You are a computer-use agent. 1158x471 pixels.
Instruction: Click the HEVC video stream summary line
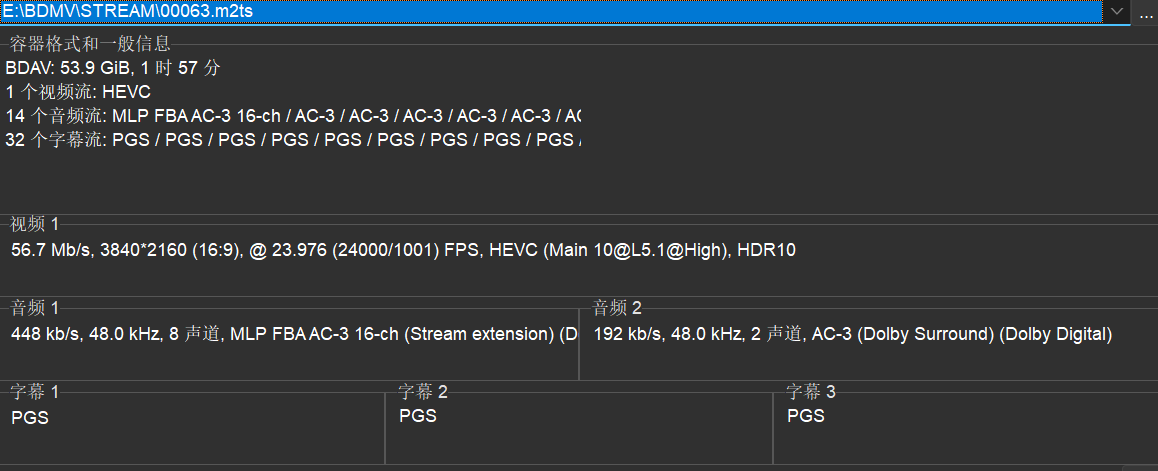click(78, 92)
